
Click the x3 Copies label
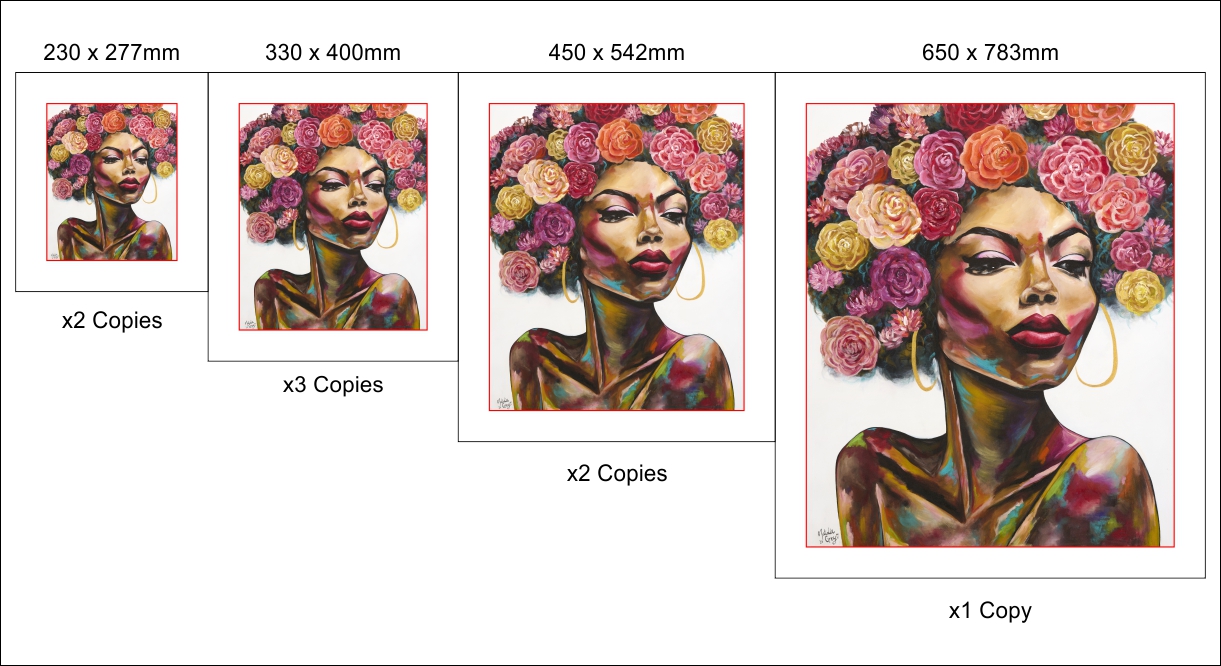point(333,385)
